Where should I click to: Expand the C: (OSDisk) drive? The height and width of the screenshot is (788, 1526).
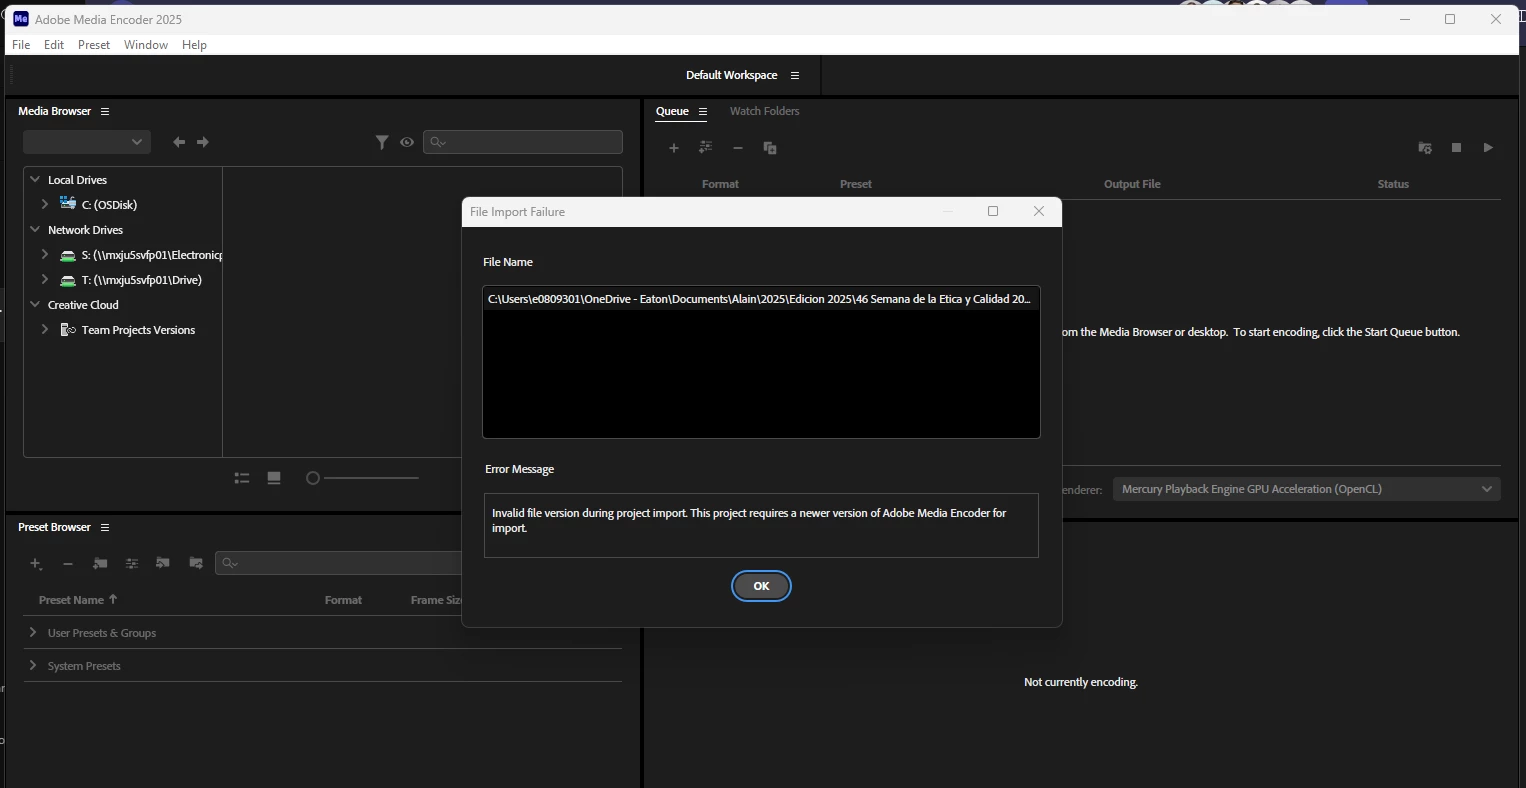point(44,204)
